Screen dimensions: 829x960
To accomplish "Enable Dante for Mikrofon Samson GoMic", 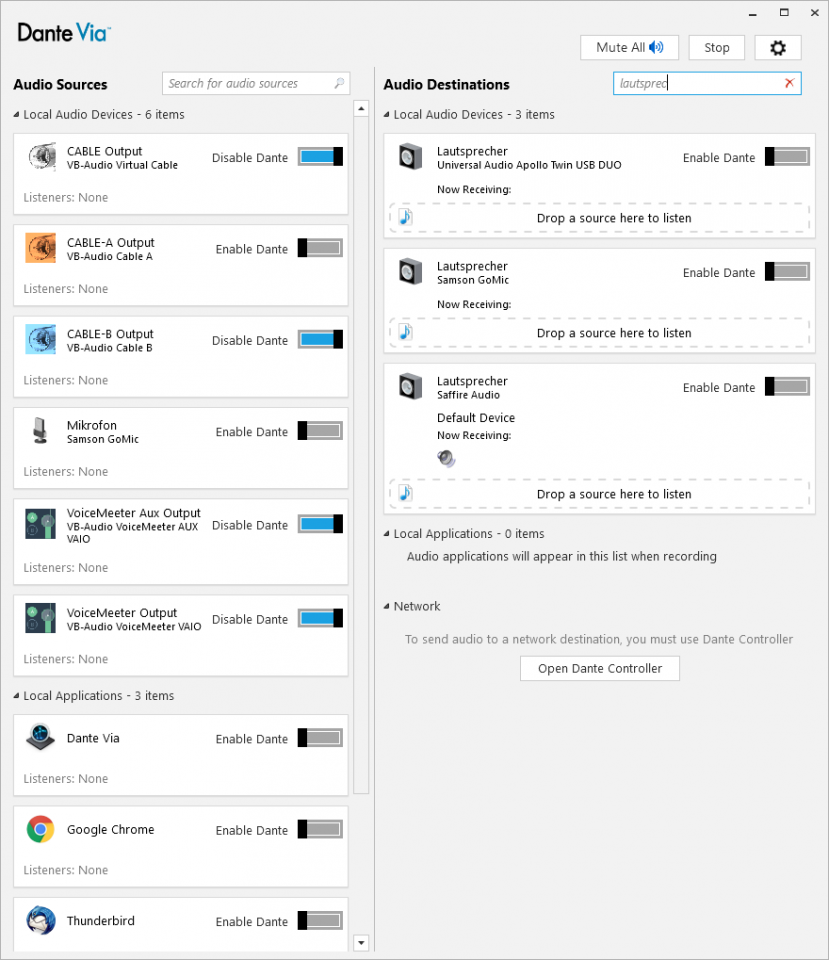I will 320,430.
